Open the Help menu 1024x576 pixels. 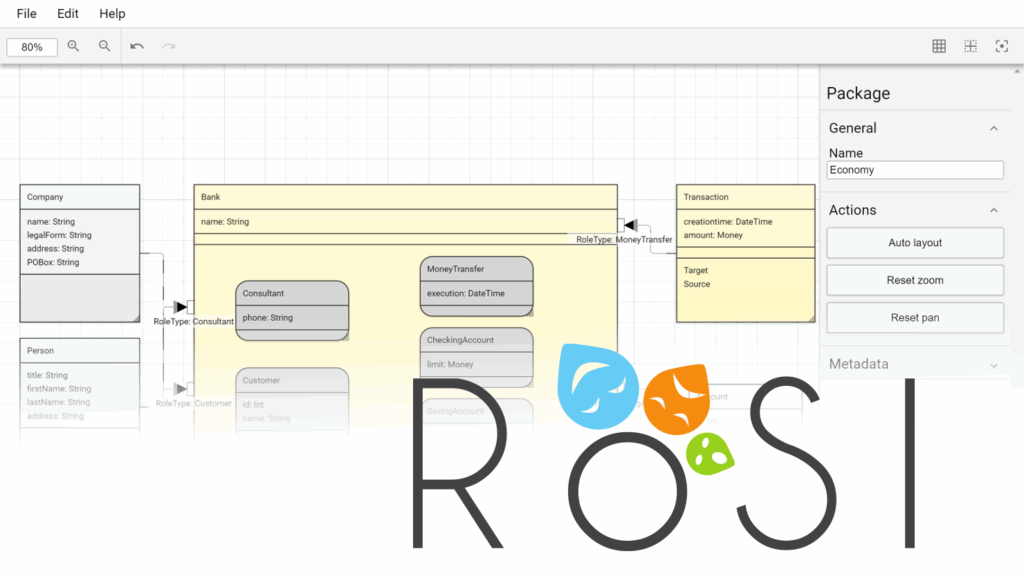point(112,14)
